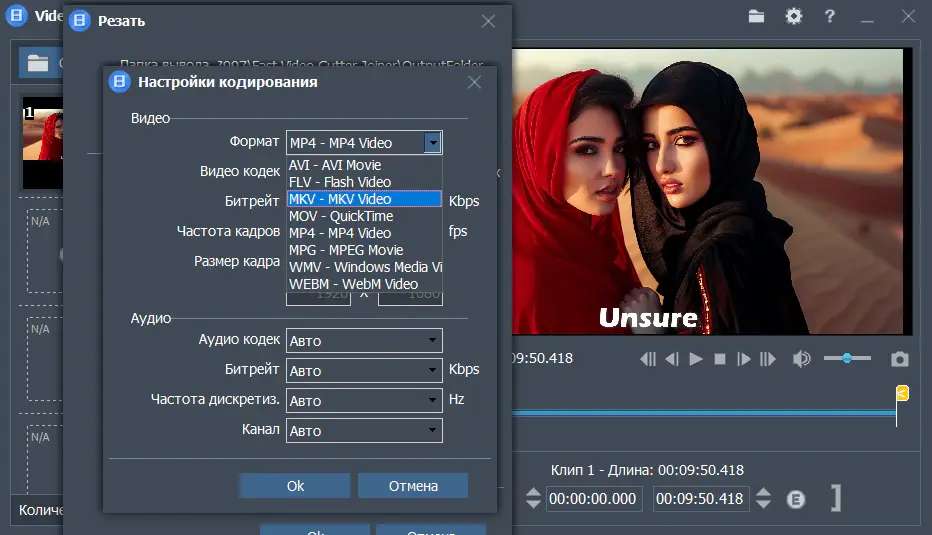Stop video playback
The height and width of the screenshot is (535, 932).
point(719,359)
